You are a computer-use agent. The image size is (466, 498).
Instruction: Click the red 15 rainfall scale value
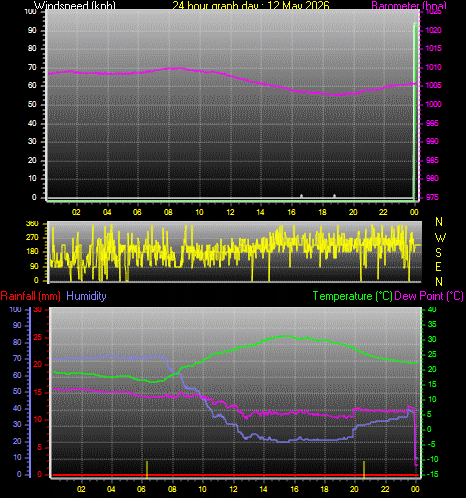point(38,393)
